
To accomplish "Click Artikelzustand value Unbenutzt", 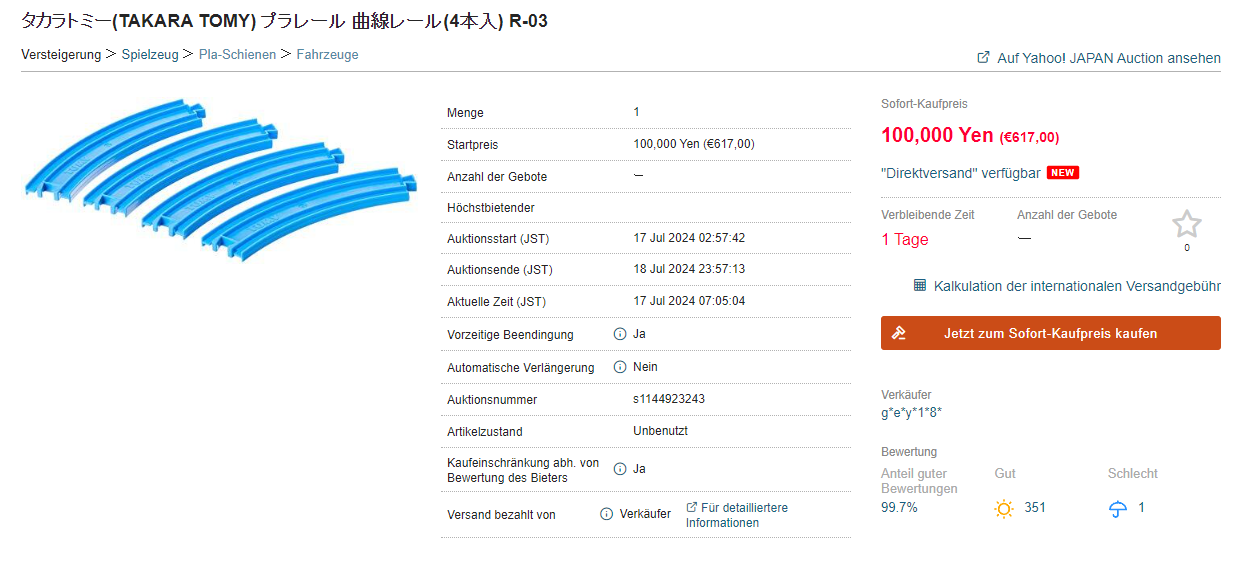I will point(661,431).
